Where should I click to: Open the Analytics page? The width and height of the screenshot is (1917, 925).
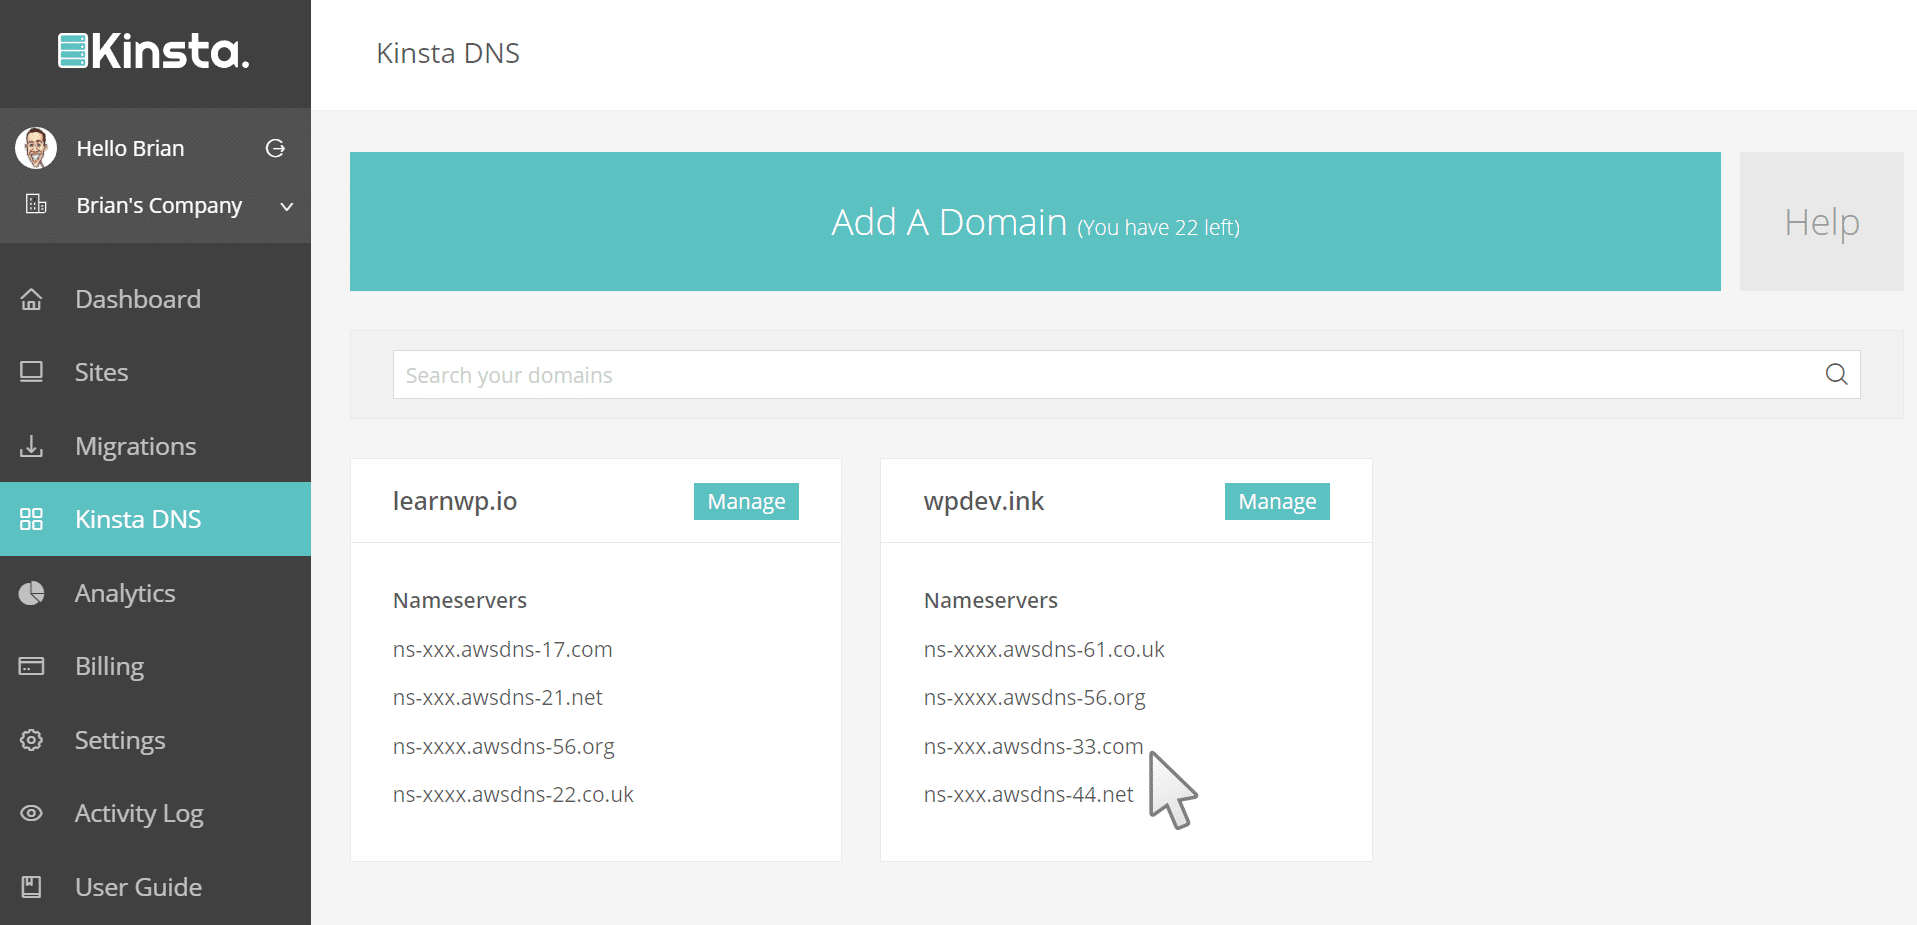coord(155,593)
